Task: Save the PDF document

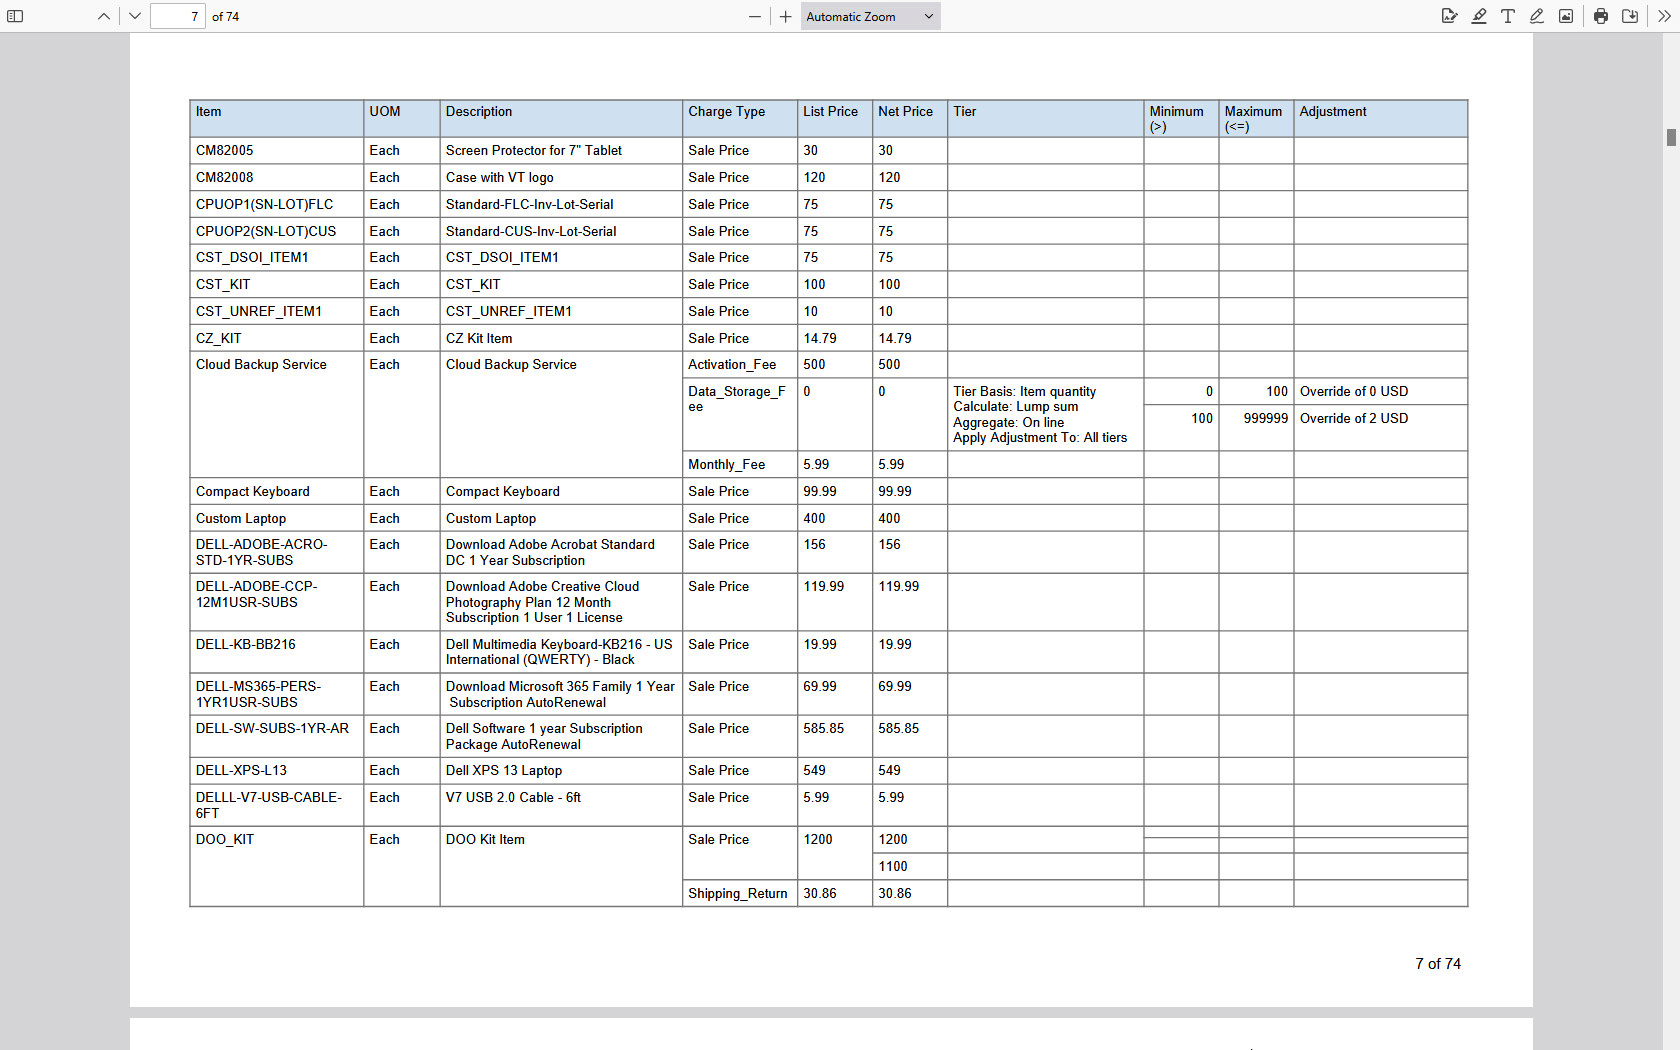Action: [1629, 16]
